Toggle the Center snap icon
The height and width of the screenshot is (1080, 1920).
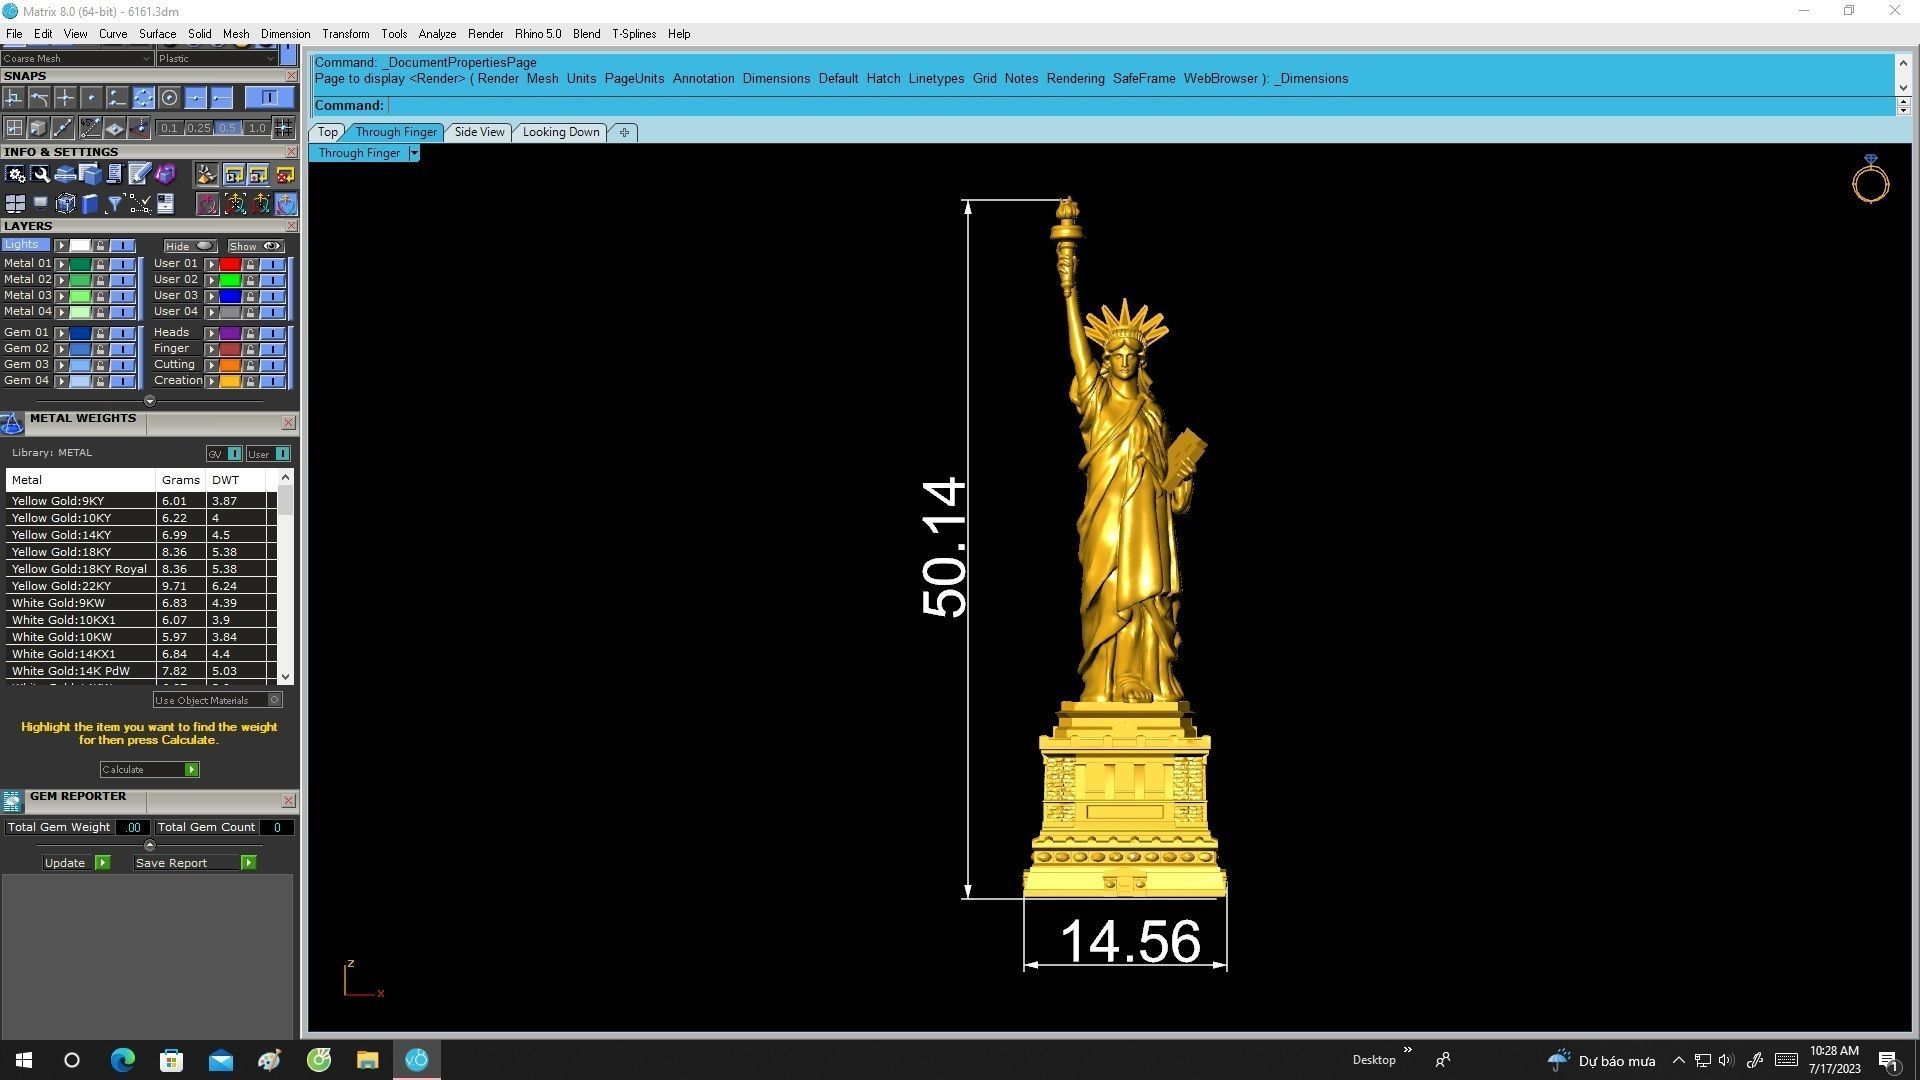click(169, 98)
